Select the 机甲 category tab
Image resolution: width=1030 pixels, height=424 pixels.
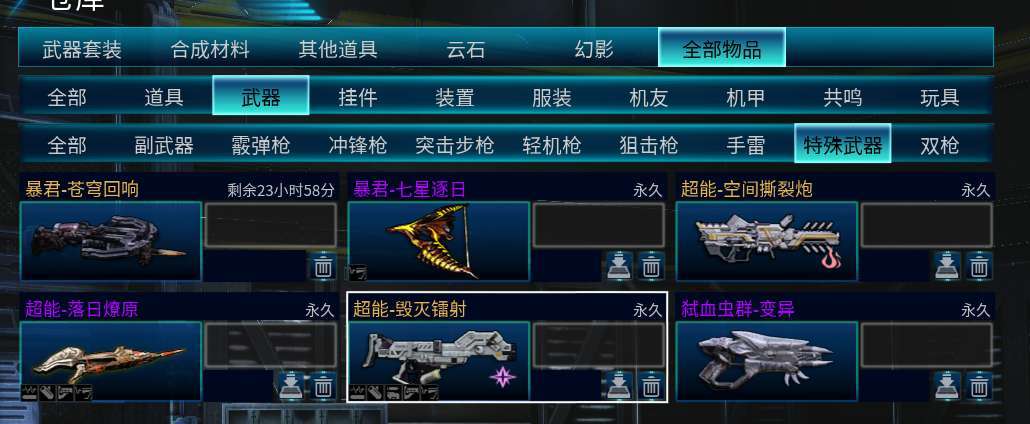[x=746, y=98]
